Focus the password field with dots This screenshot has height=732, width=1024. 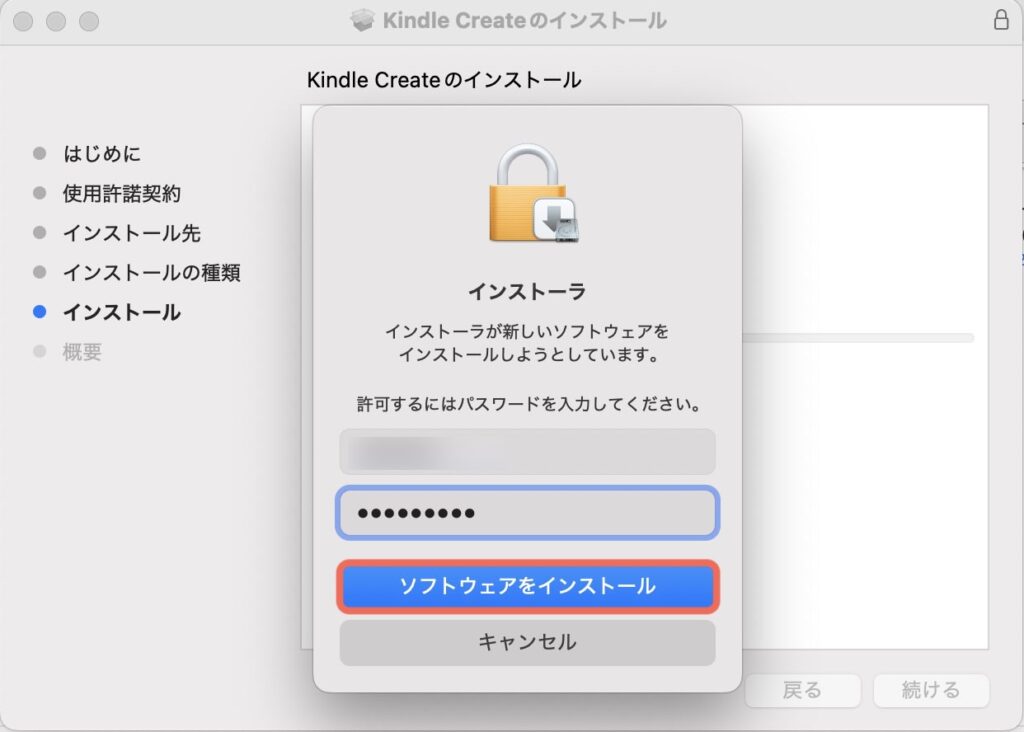(527, 513)
